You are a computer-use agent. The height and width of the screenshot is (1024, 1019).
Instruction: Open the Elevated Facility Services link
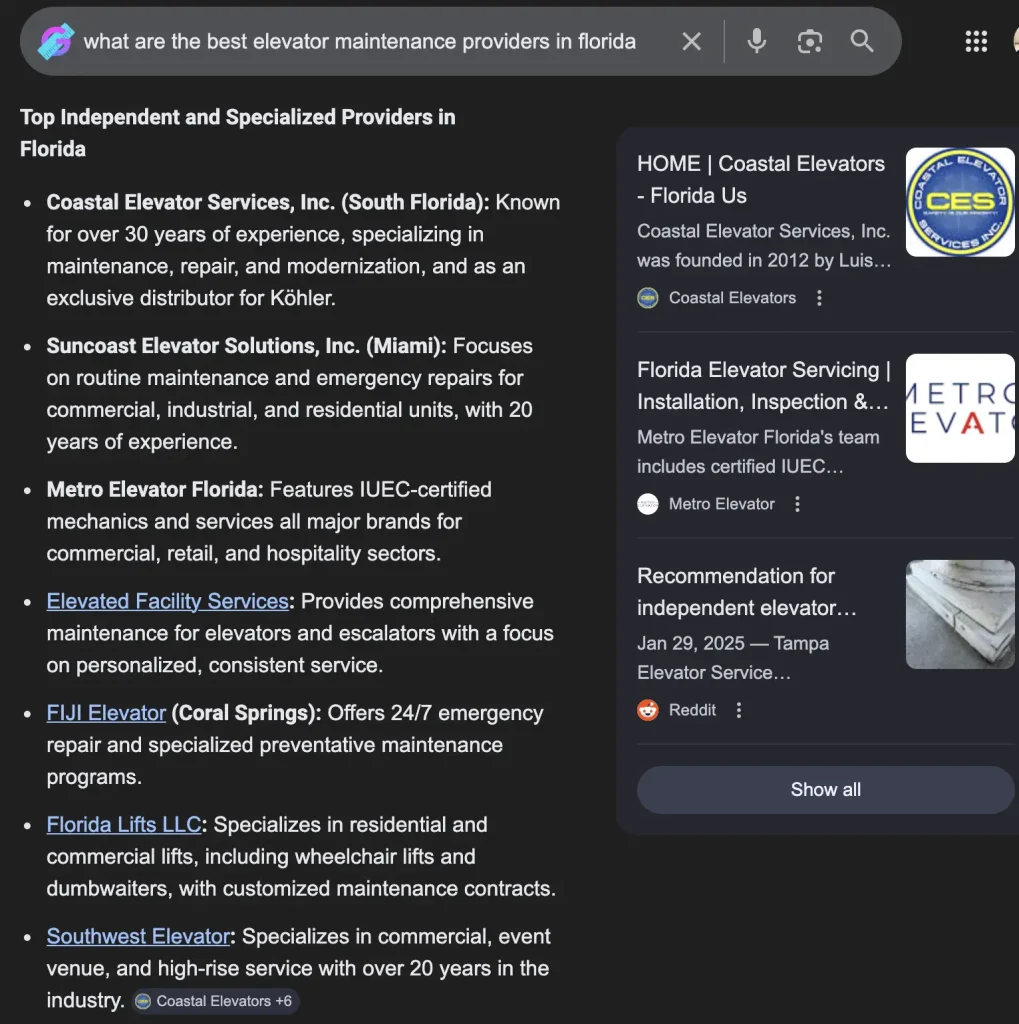(x=167, y=602)
